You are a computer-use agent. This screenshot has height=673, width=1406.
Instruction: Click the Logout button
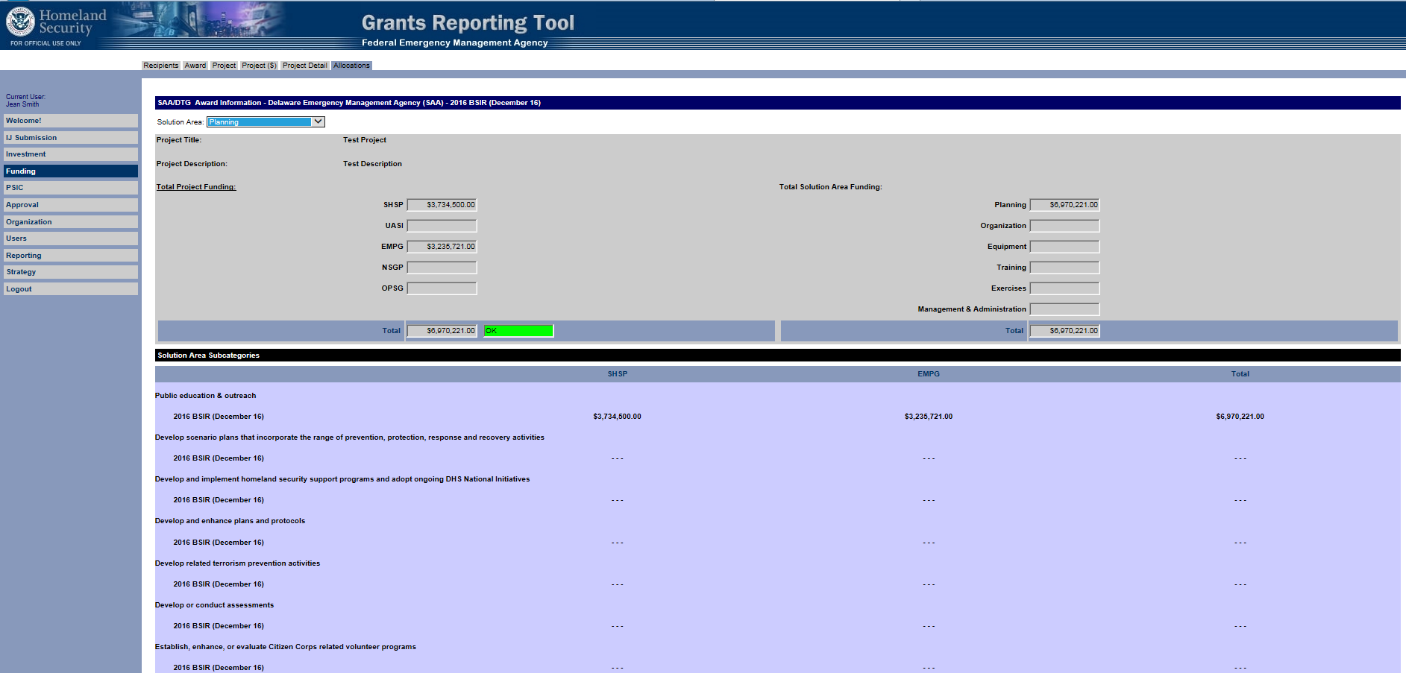(x=70, y=289)
